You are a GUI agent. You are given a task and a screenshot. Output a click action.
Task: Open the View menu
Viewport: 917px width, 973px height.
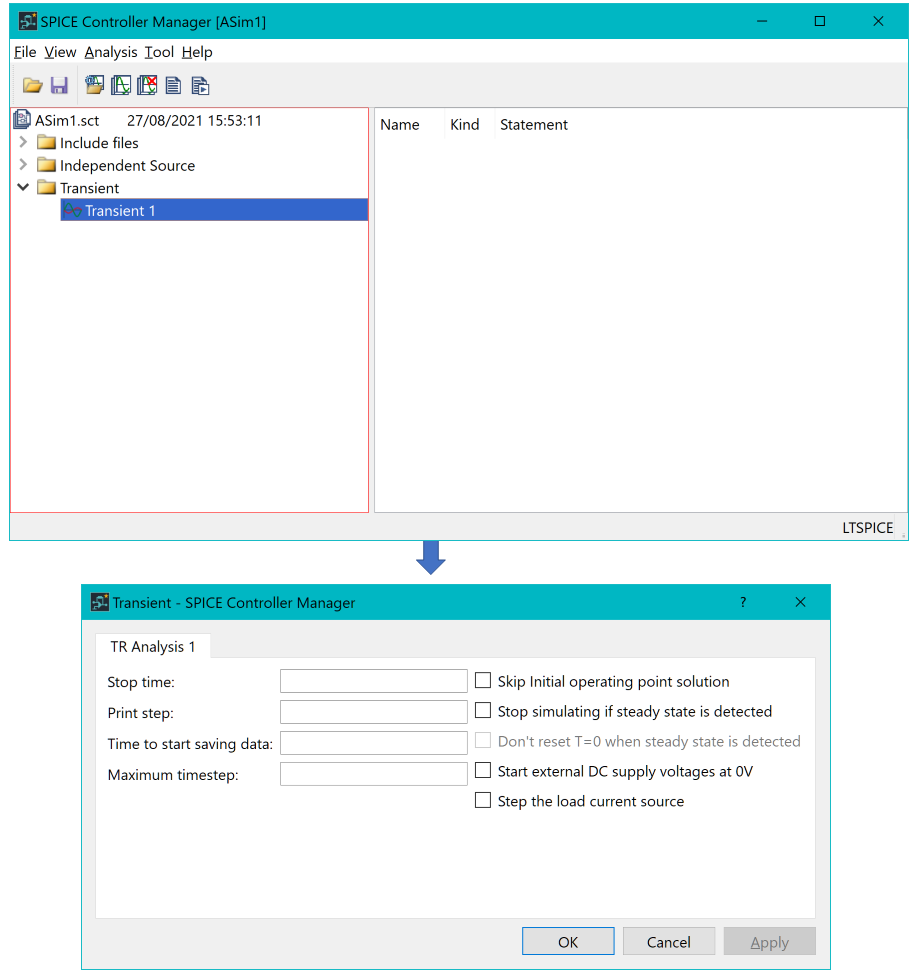[60, 52]
